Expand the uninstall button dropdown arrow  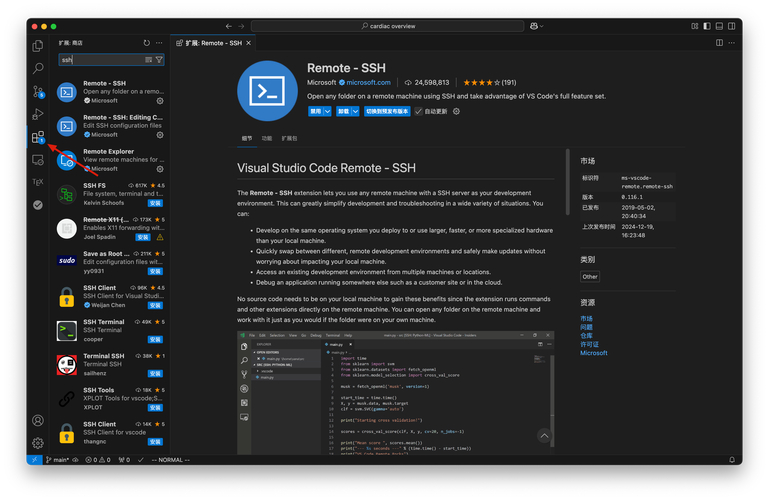[355, 112]
